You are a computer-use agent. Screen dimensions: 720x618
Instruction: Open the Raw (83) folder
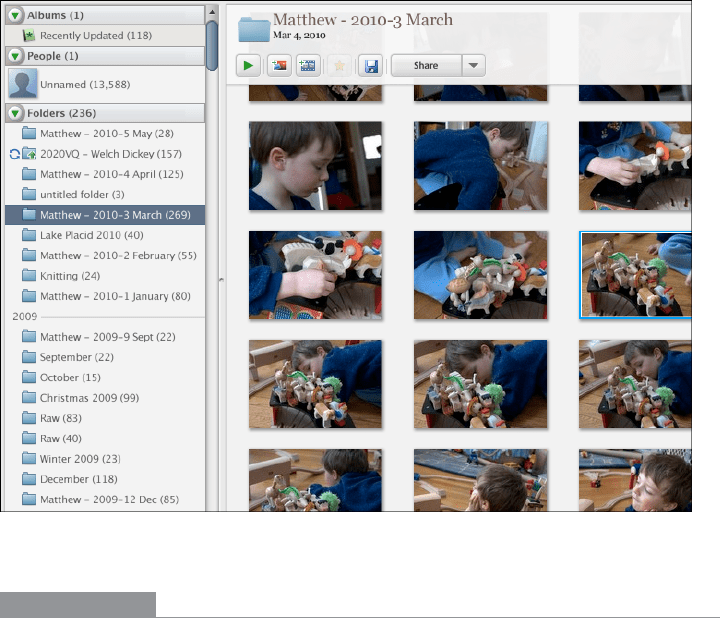point(105,418)
